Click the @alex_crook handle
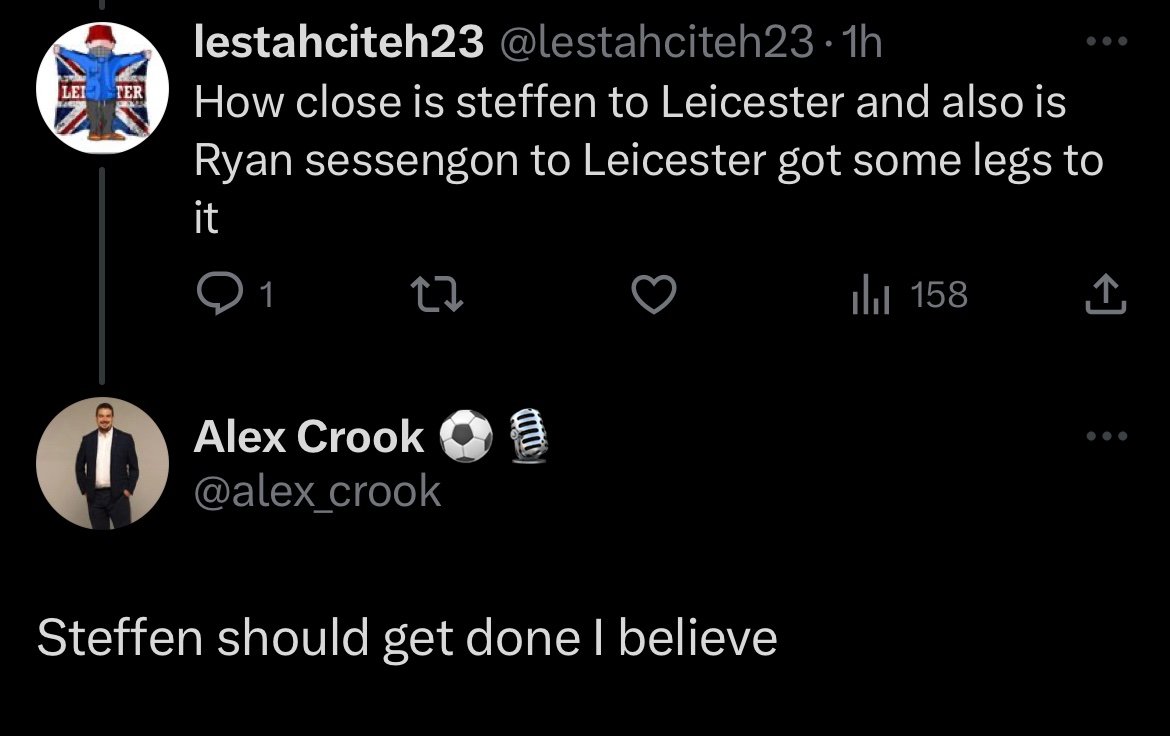This screenshot has width=1170, height=736. (x=317, y=492)
